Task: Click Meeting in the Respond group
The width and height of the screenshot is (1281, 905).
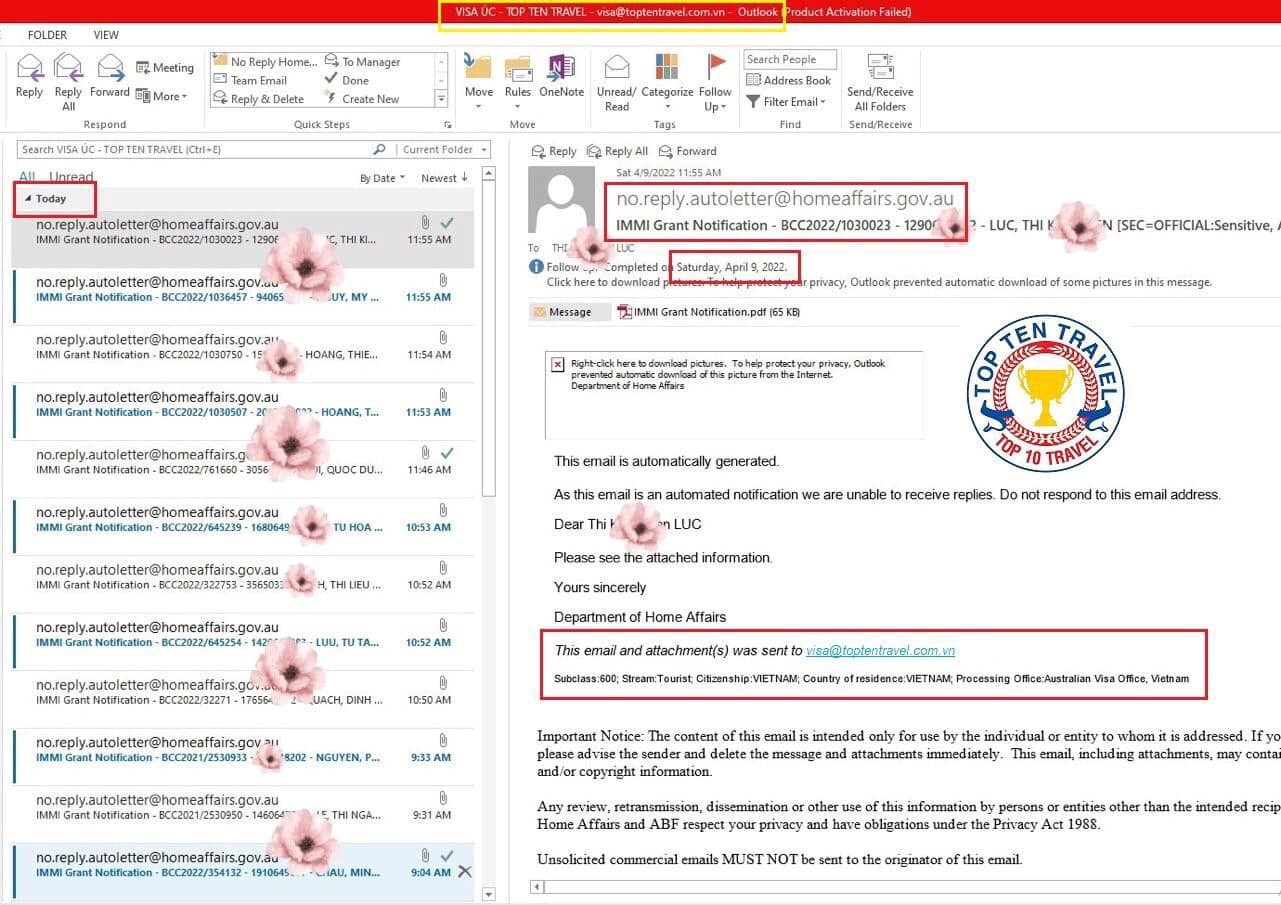Action: coord(165,67)
